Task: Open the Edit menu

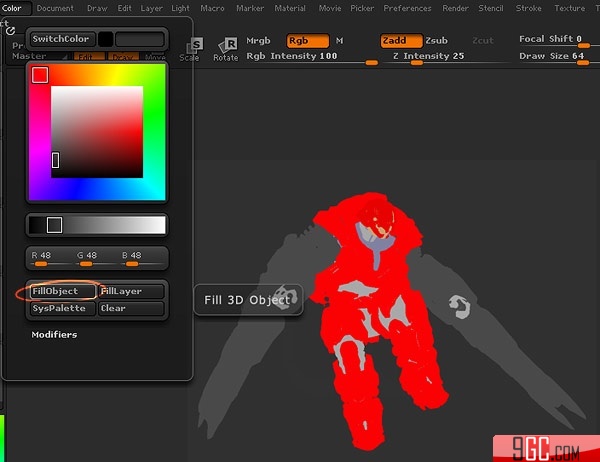Action: tap(124, 8)
